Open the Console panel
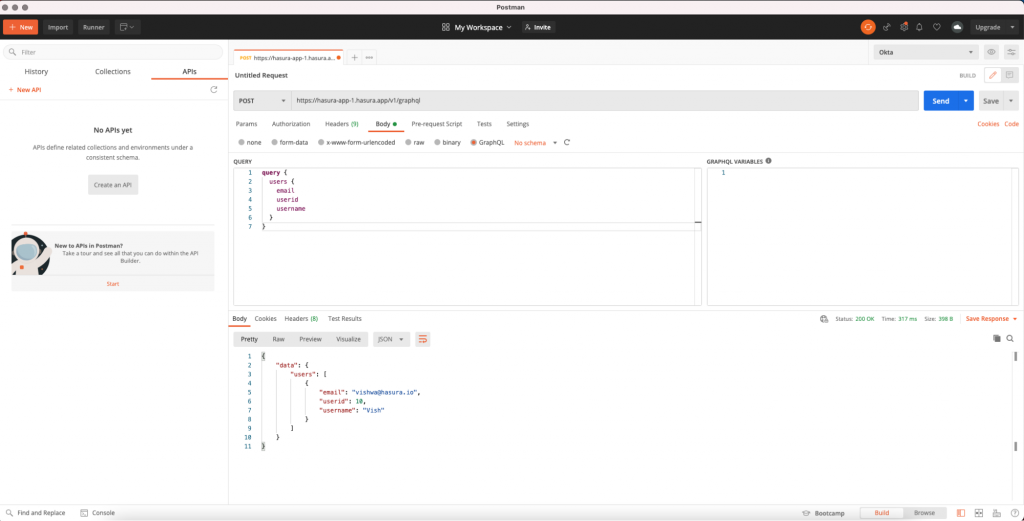 coord(97,513)
